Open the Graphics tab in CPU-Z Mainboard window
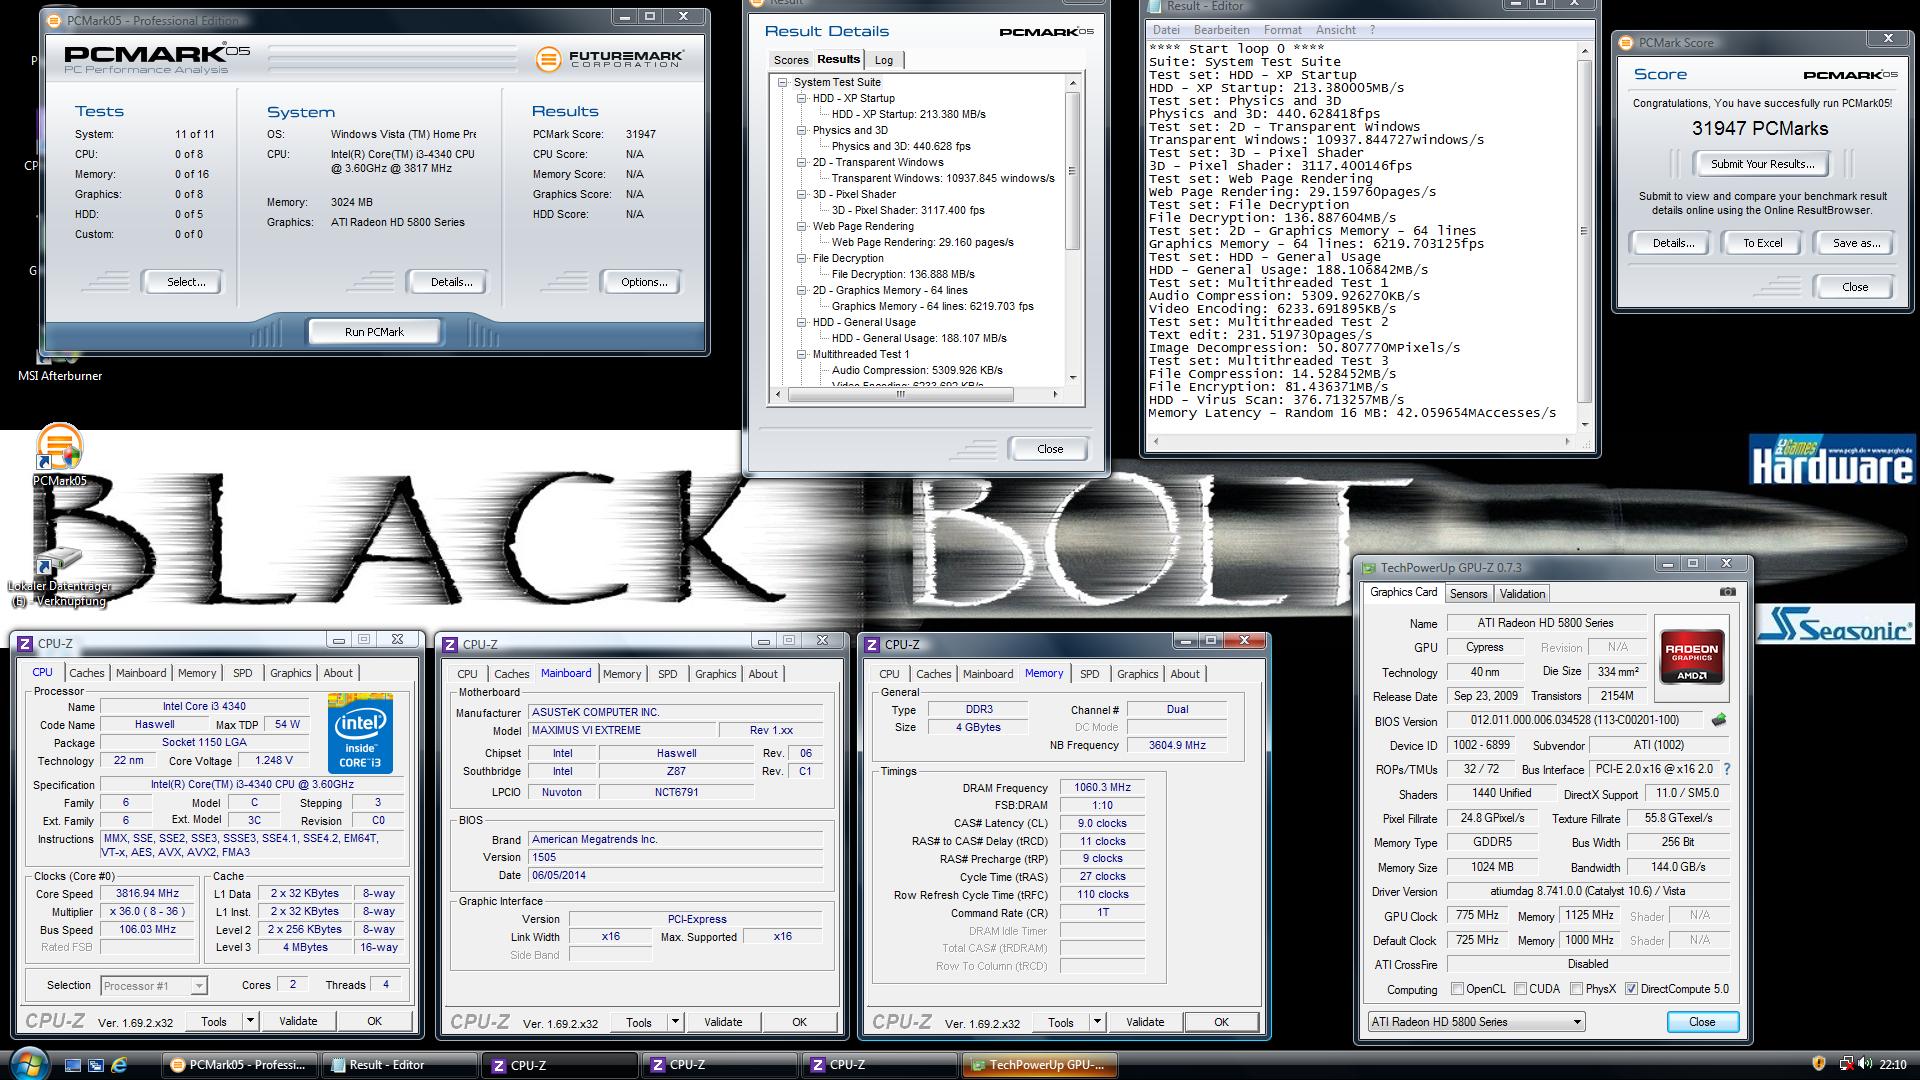 715,674
